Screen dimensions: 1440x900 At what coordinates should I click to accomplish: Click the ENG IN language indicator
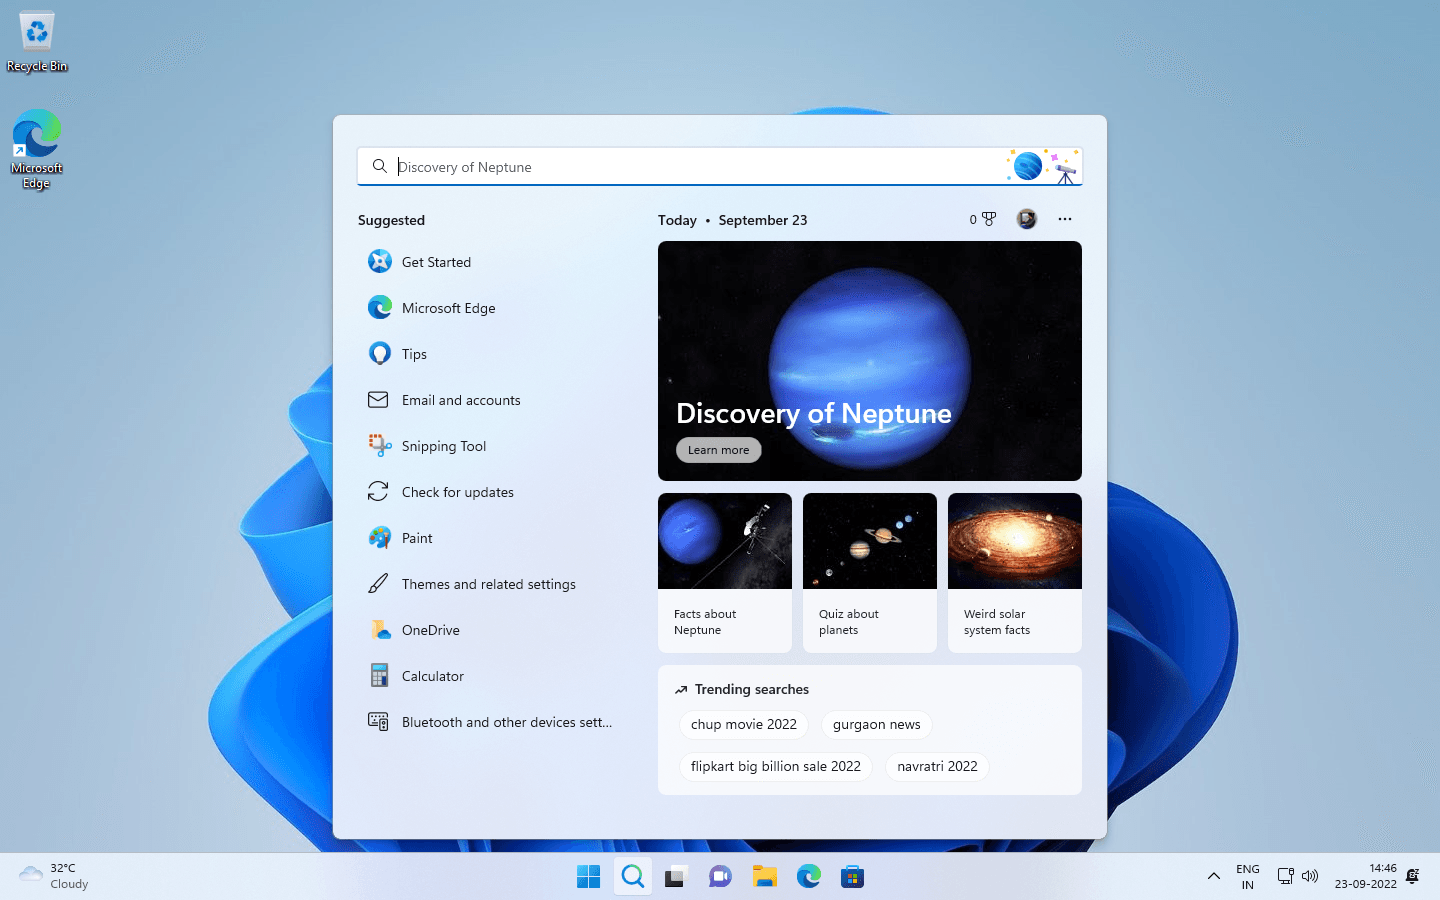click(1248, 877)
